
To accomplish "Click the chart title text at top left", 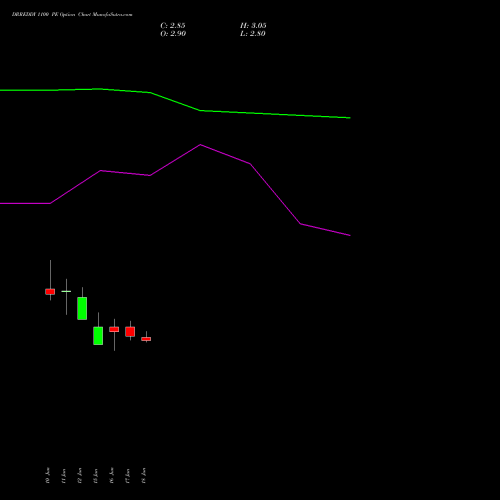I will 72,15.
